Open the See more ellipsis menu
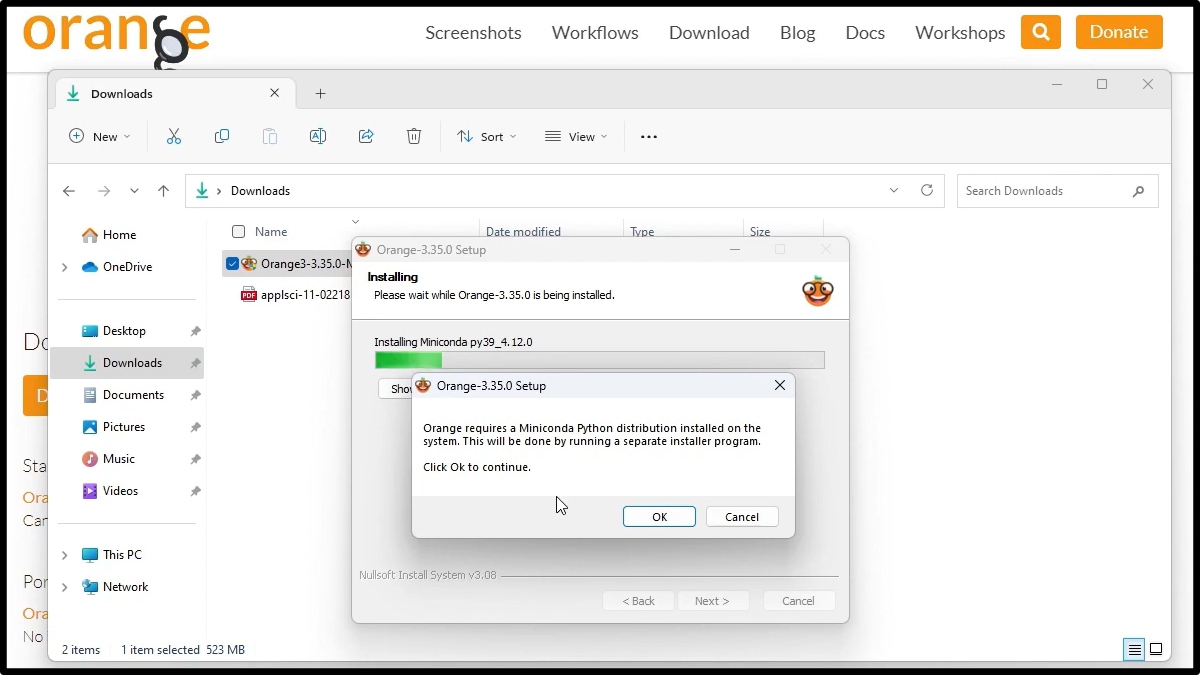Viewport: 1200px width, 675px height. (649, 137)
